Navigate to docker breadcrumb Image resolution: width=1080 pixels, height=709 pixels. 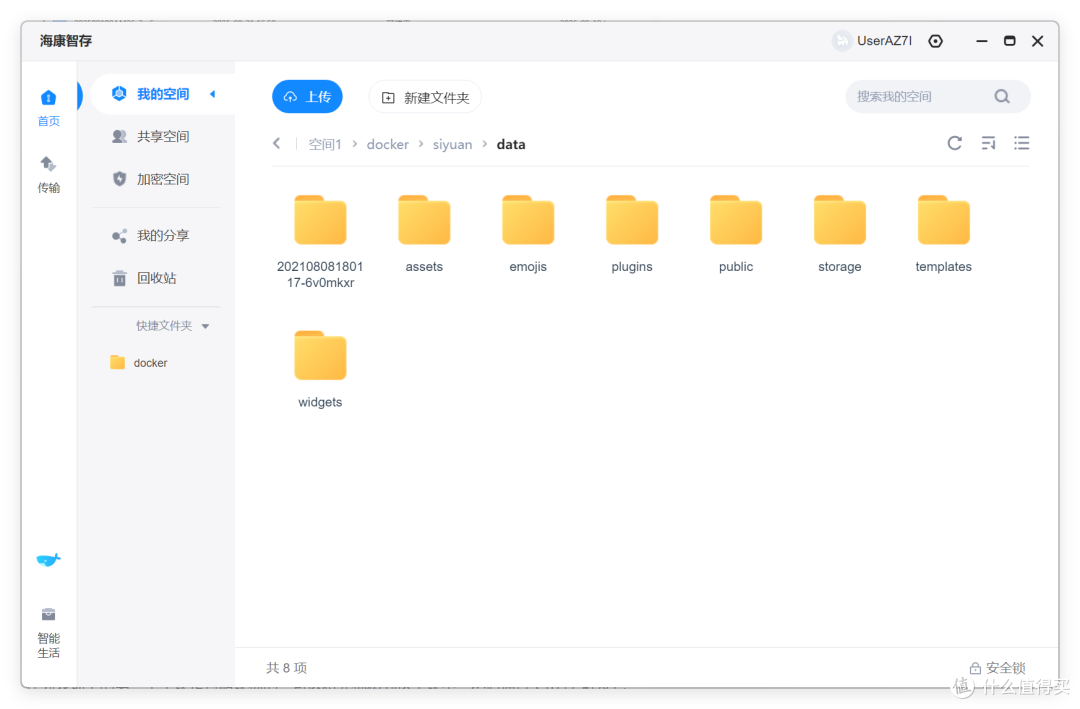(x=387, y=144)
